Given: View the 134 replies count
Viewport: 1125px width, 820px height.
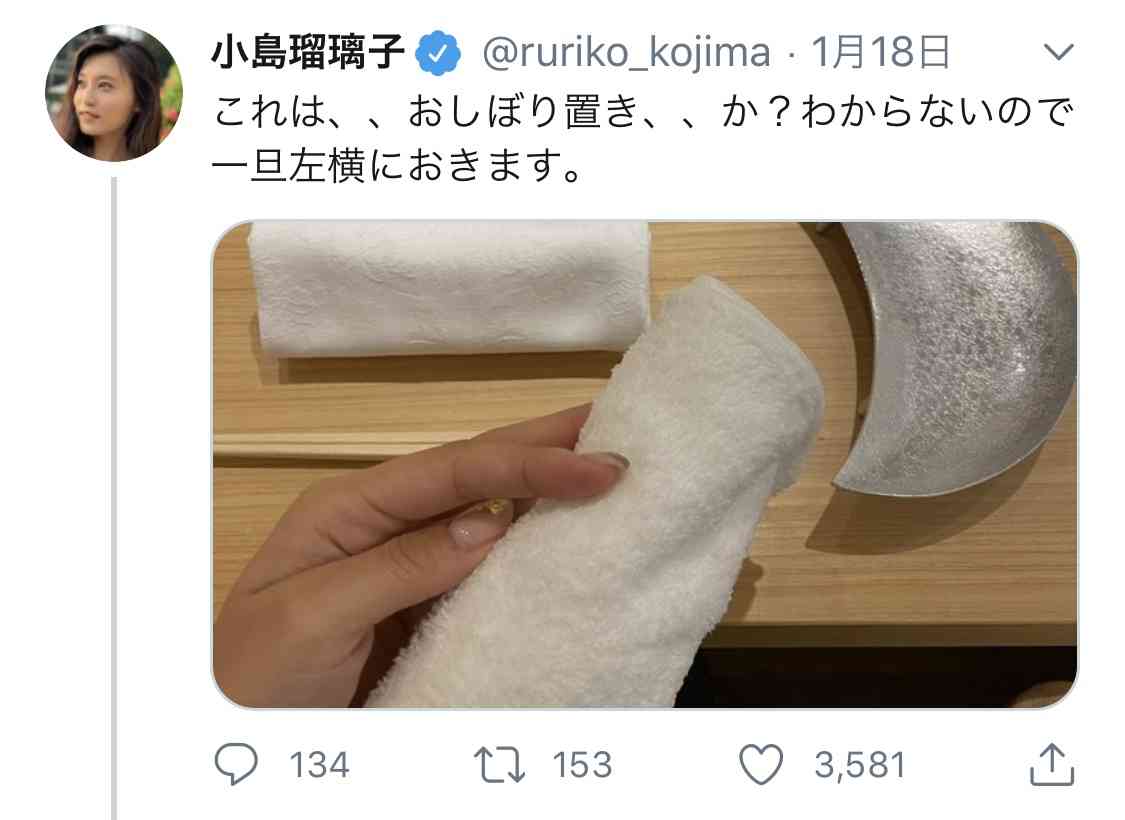Looking at the screenshot, I should point(319,765).
